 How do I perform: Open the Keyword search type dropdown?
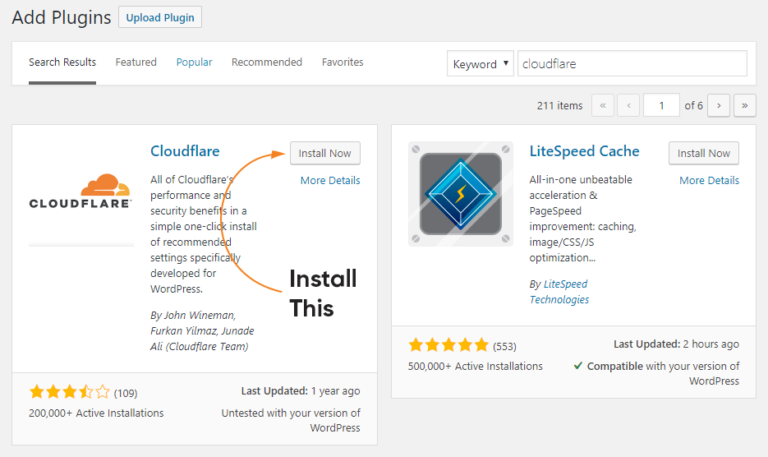point(480,64)
